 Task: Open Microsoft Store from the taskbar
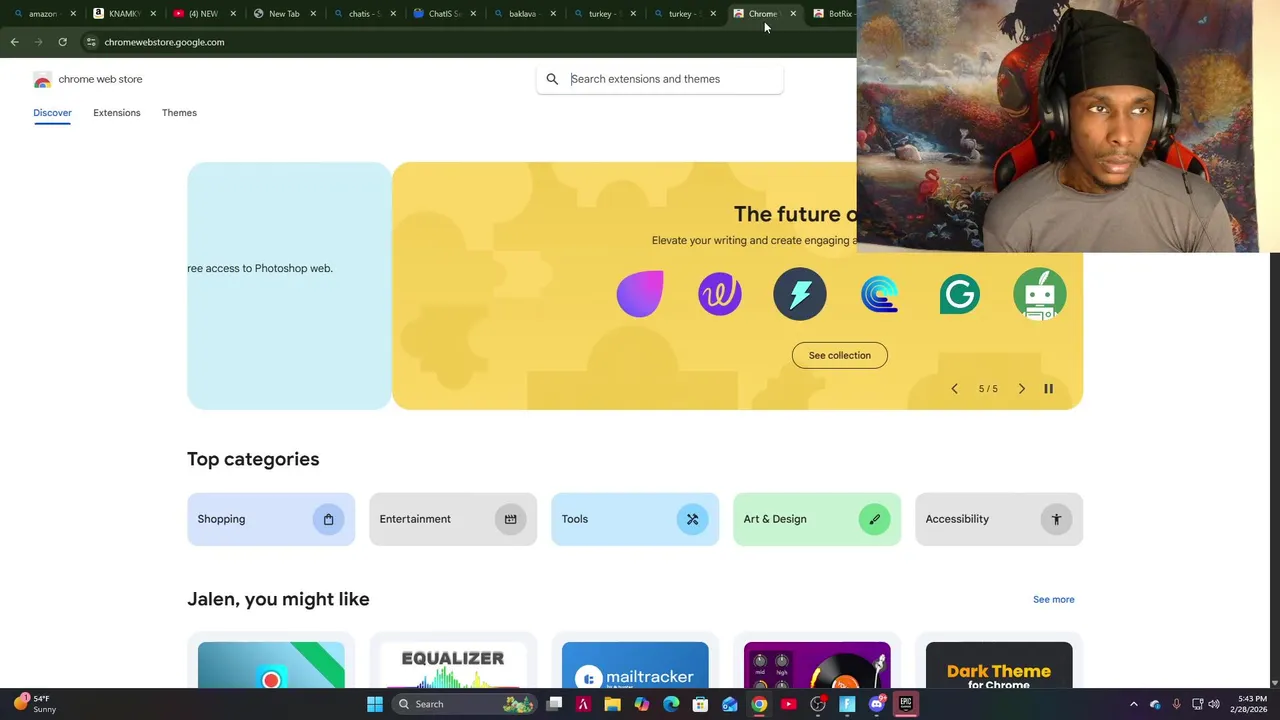pos(700,704)
